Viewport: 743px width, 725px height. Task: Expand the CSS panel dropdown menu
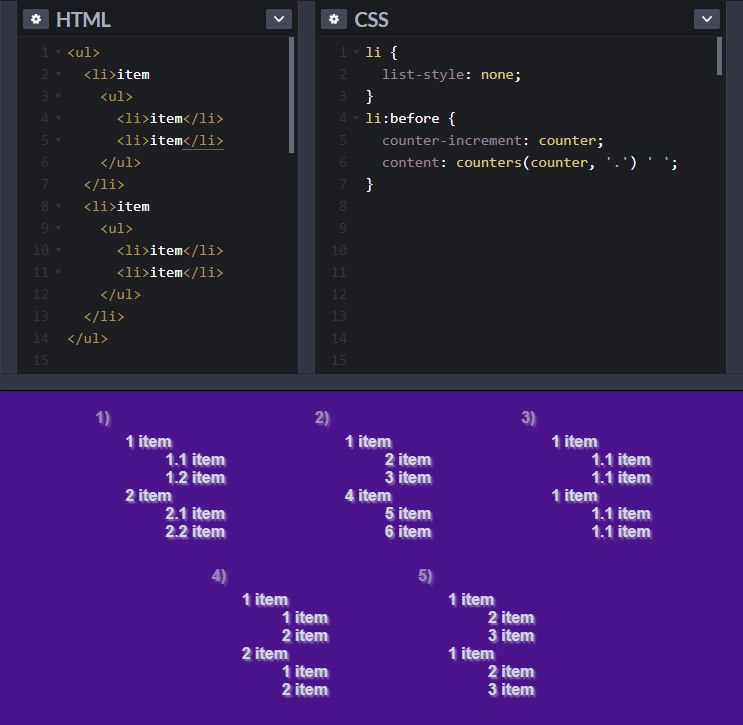[x=707, y=19]
